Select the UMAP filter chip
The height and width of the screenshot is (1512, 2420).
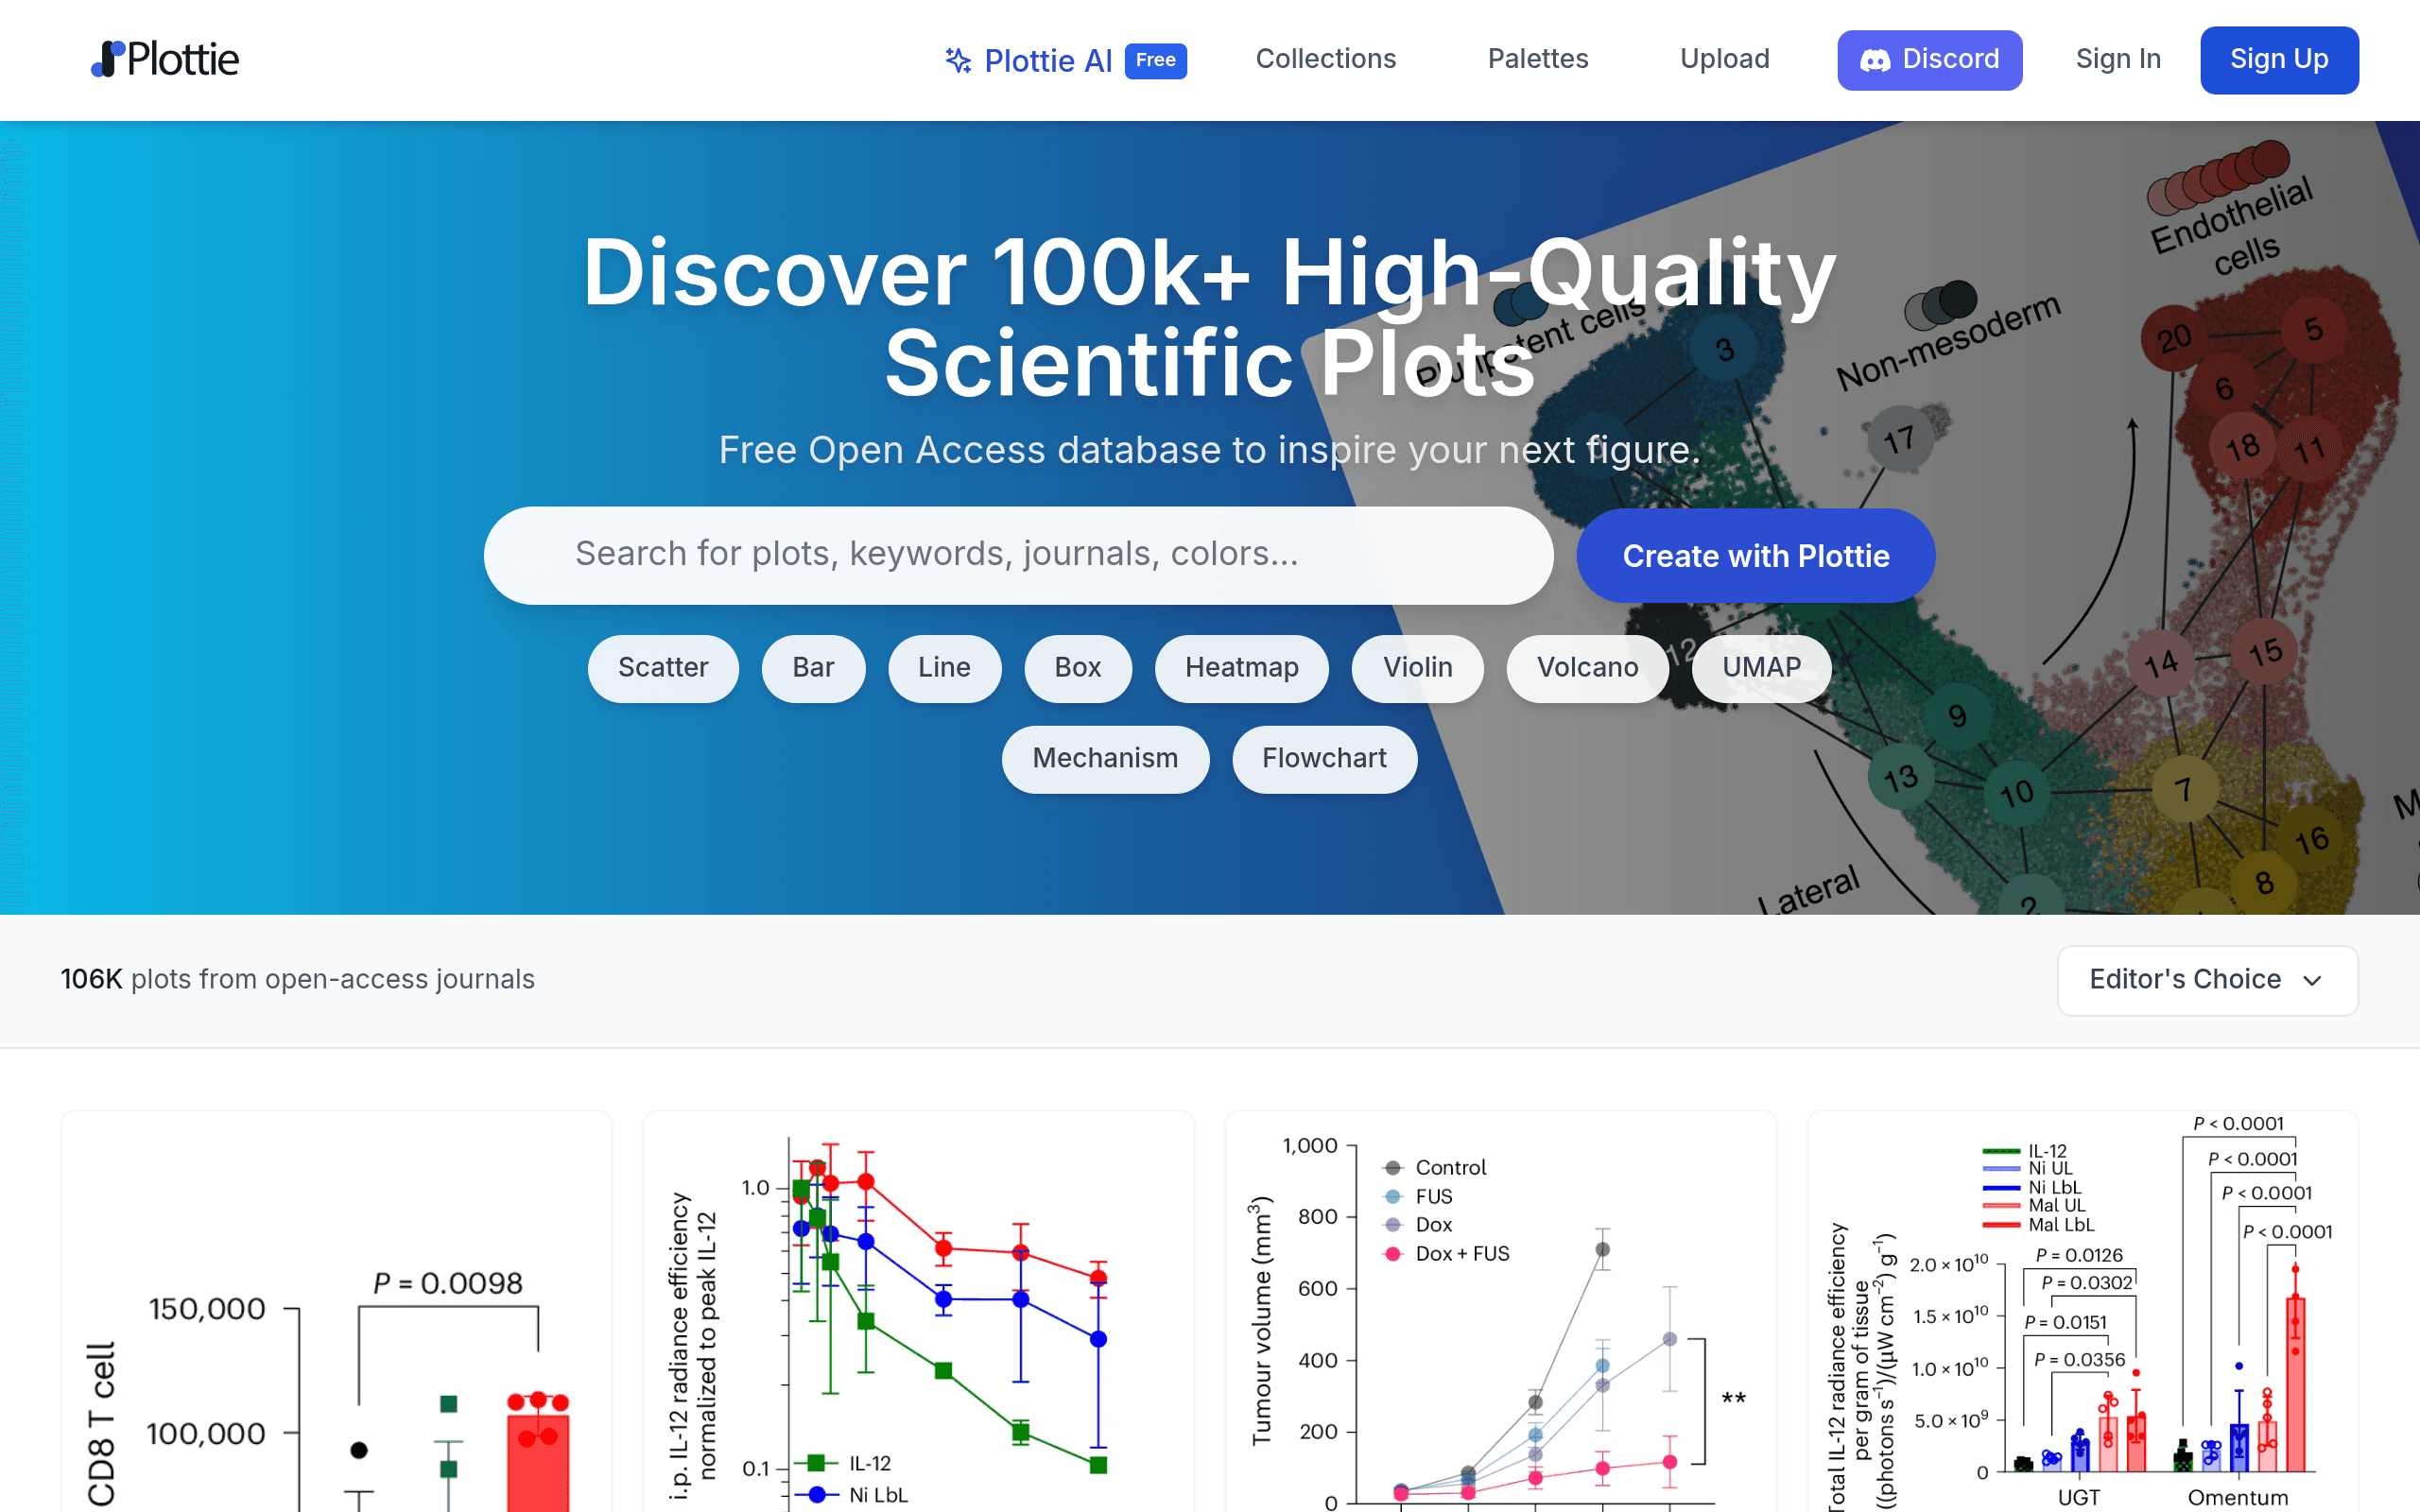(x=1761, y=668)
